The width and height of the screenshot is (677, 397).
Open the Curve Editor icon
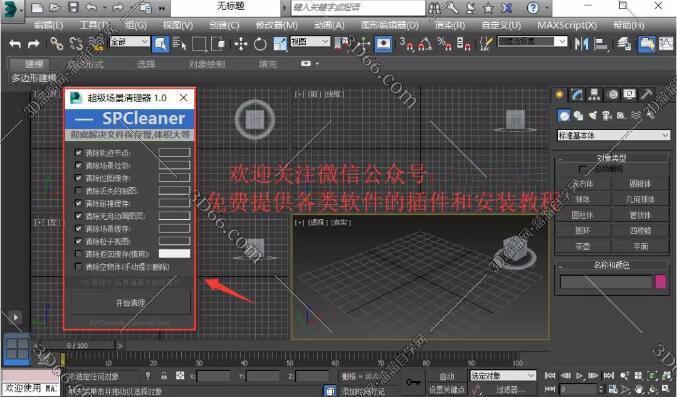[x=666, y=44]
